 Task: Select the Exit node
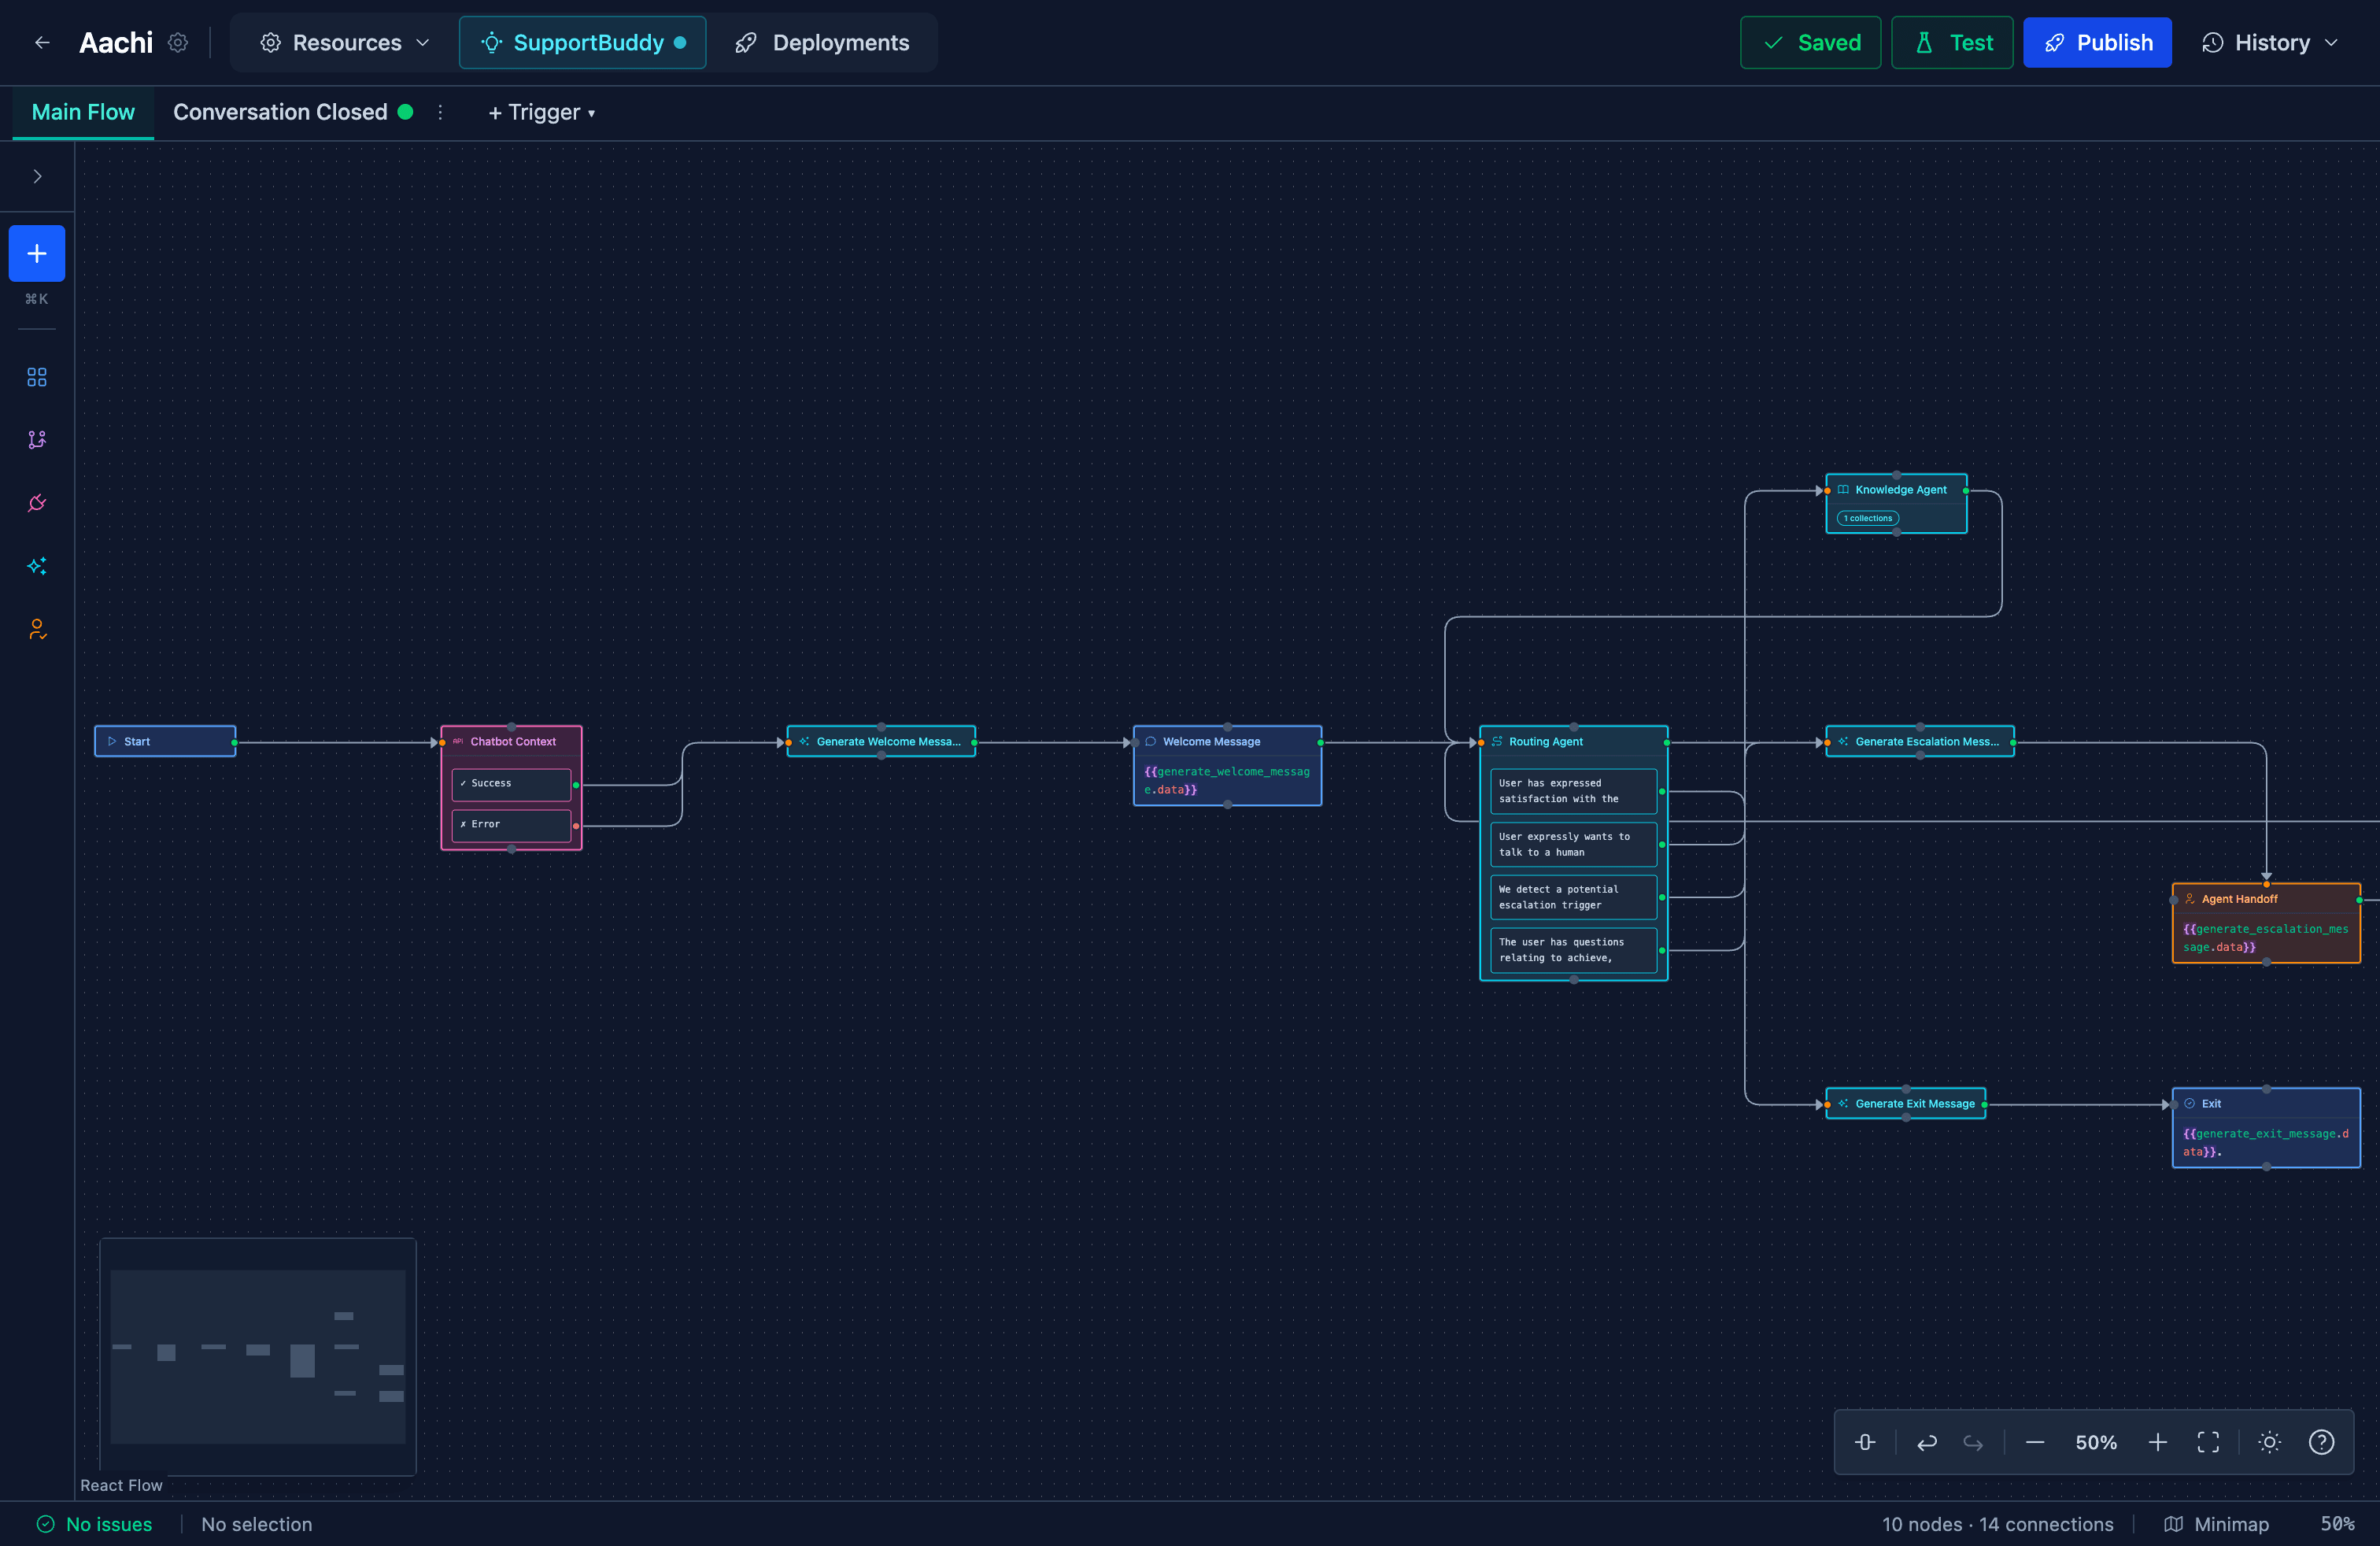point(2266,1127)
